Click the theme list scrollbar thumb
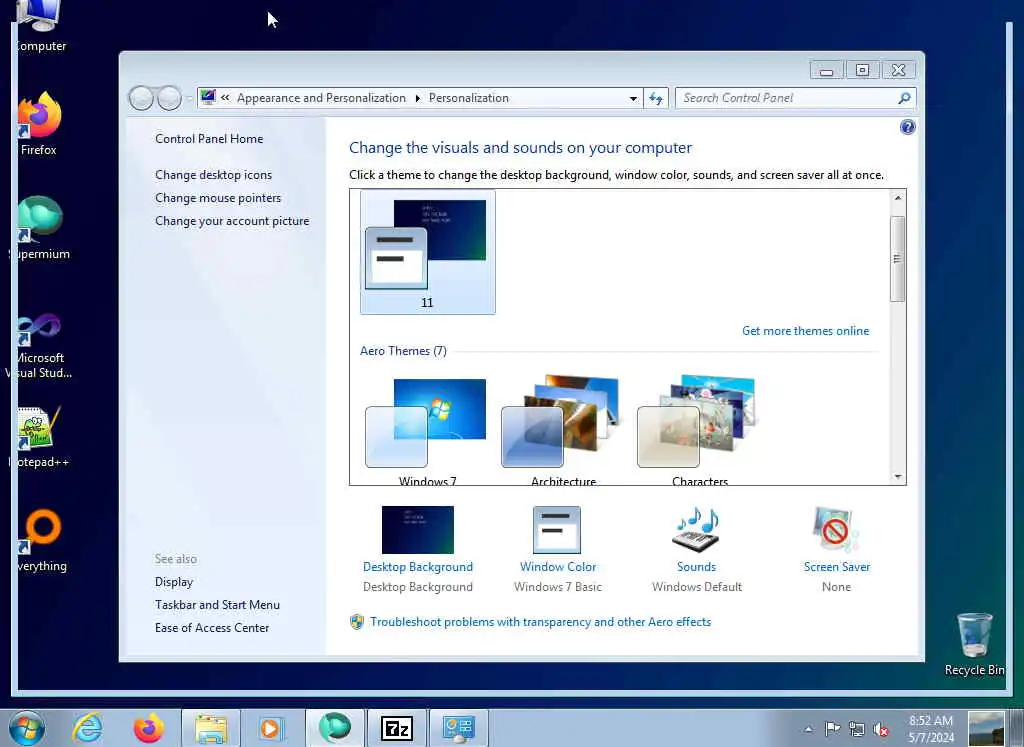The image size is (1024, 747). pos(898,259)
